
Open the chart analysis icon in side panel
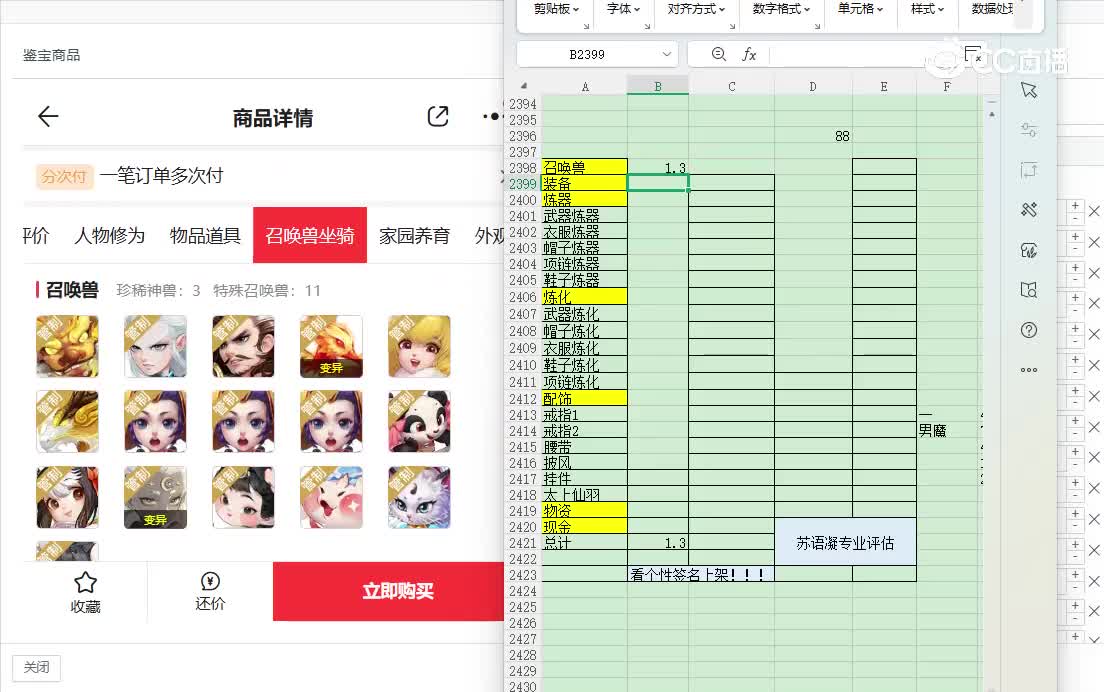pyautogui.click(x=1029, y=250)
